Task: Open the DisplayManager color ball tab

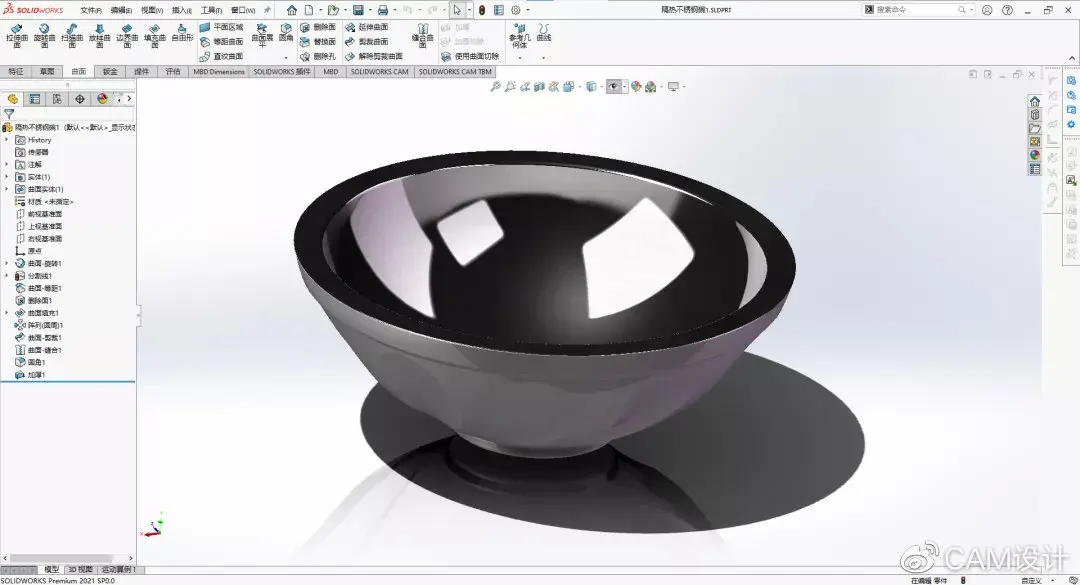Action: (103, 99)
